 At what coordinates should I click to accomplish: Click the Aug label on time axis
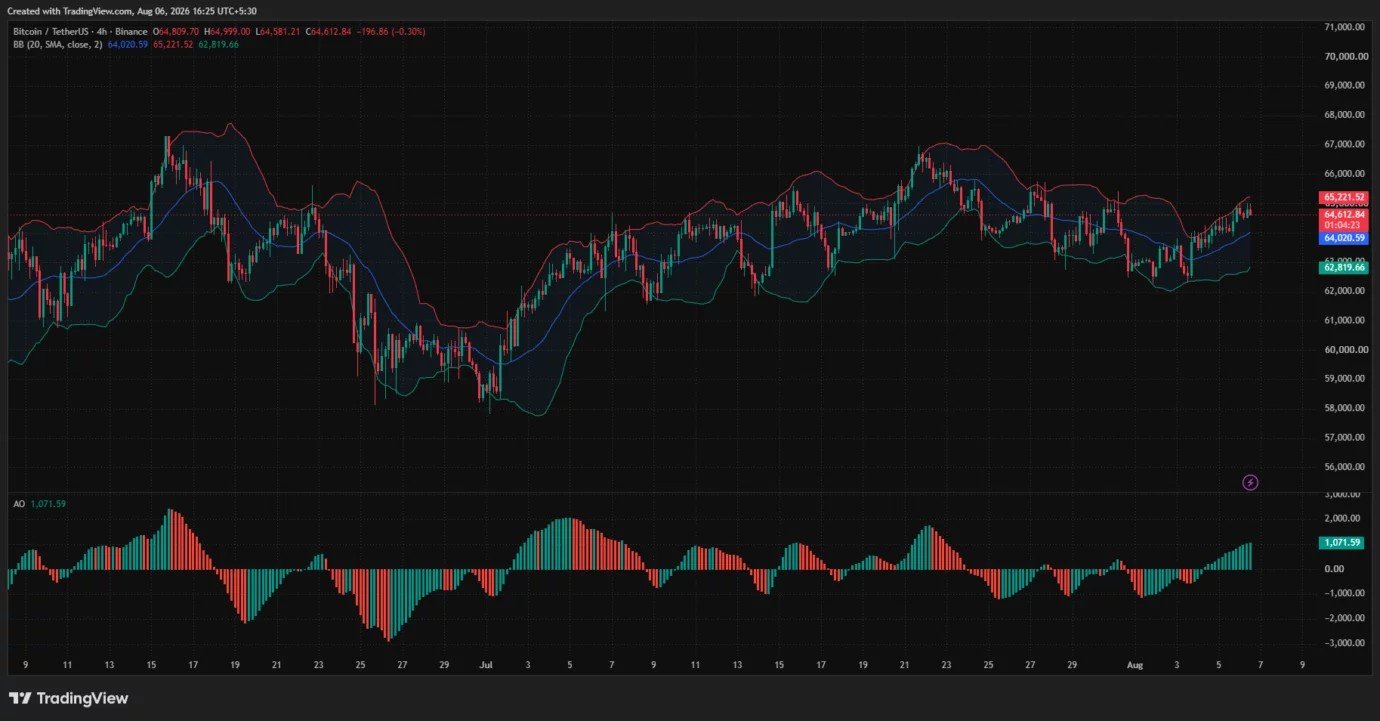point(1134,663)
